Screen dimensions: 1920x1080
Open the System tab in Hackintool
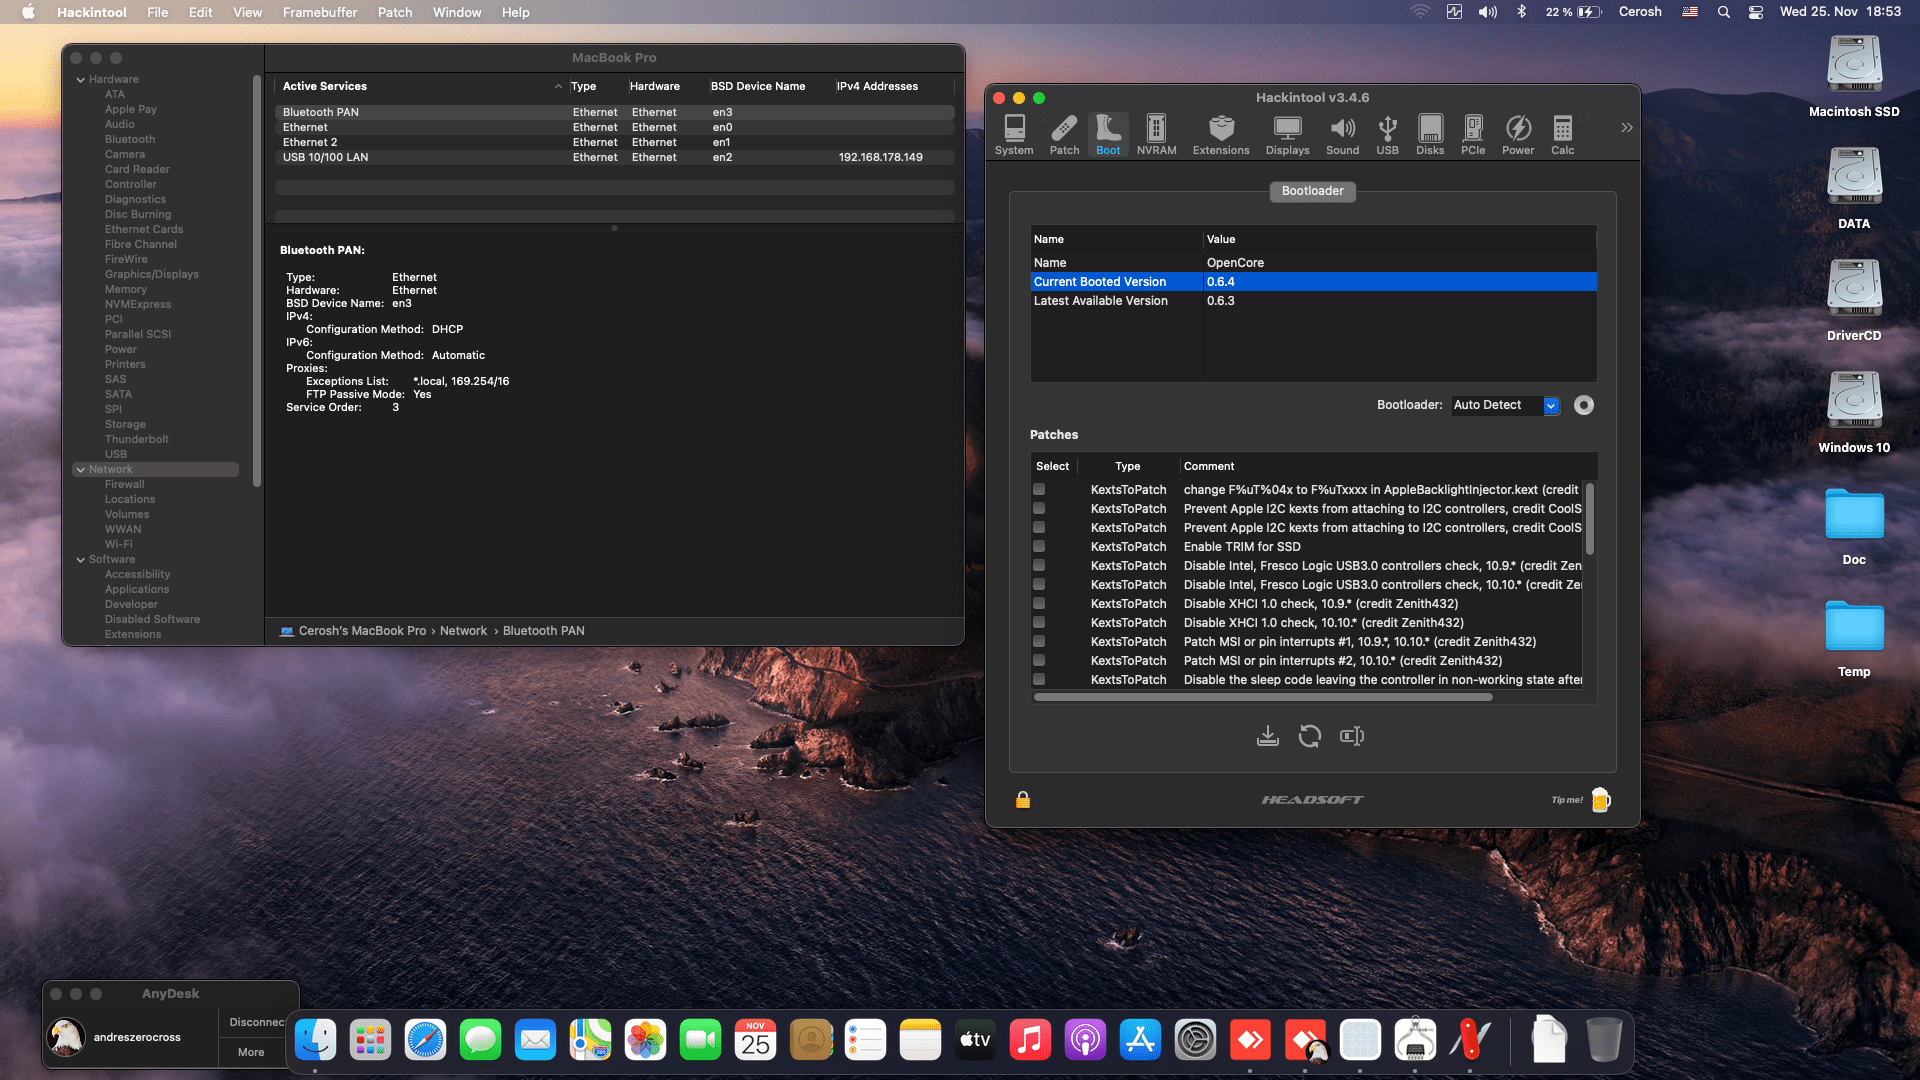click(x=1014, y=134)
